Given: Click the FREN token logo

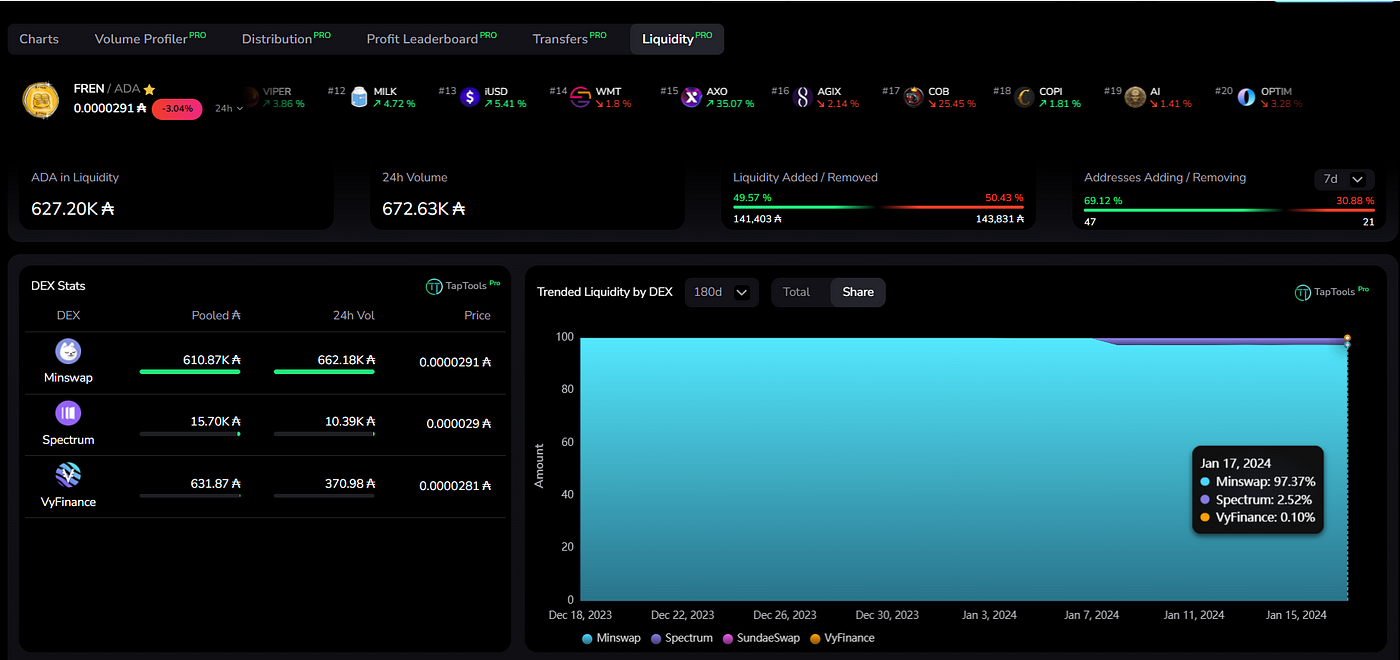Looking at the screenshot, I should 39,99.
